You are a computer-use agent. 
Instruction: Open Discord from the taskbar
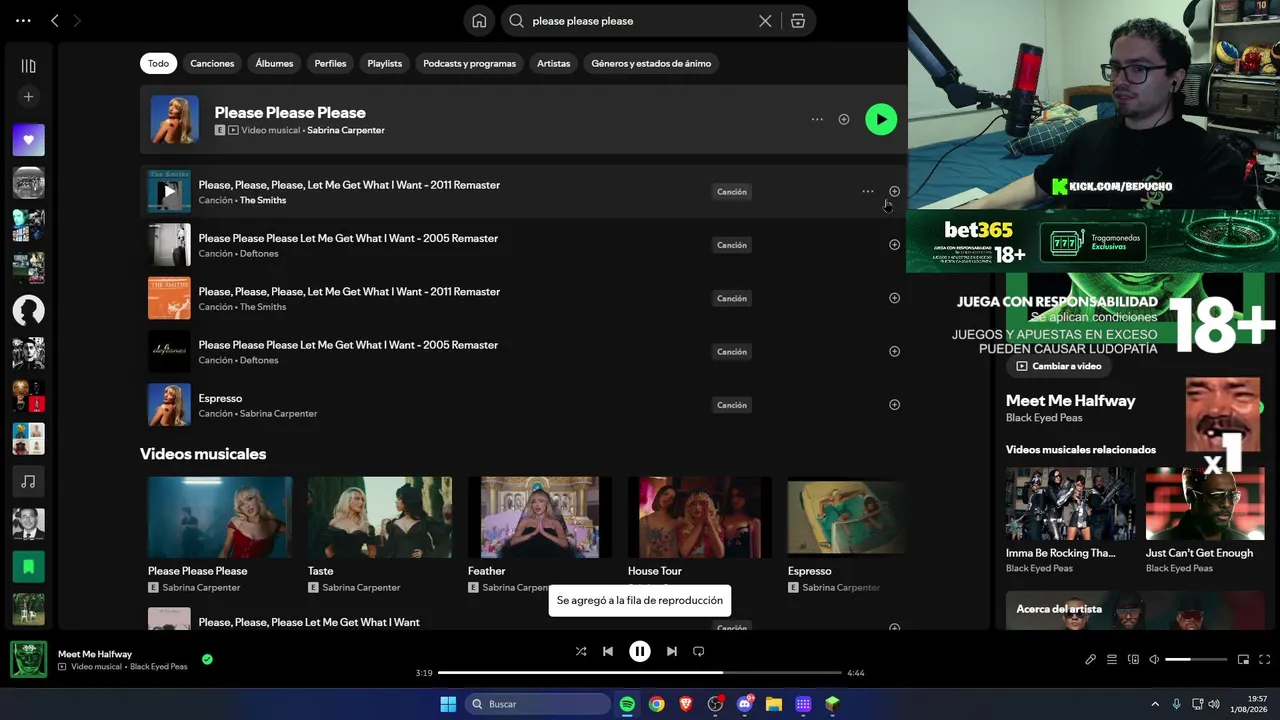(x=744, y=704)
